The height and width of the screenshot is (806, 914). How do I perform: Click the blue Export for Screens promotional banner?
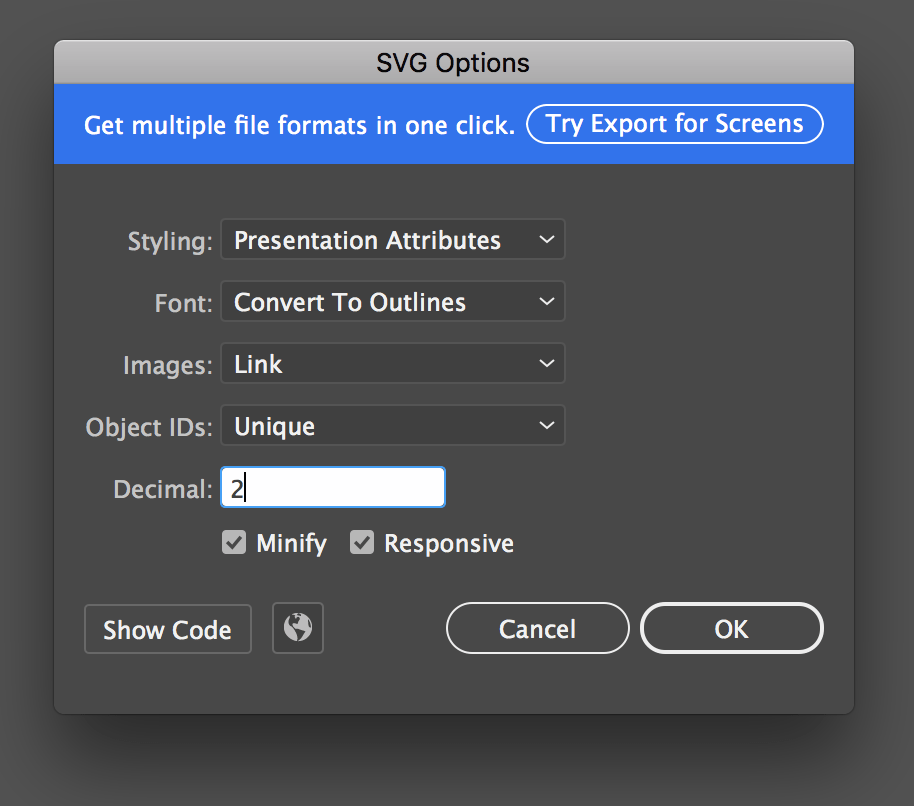[x=300, y=124]
